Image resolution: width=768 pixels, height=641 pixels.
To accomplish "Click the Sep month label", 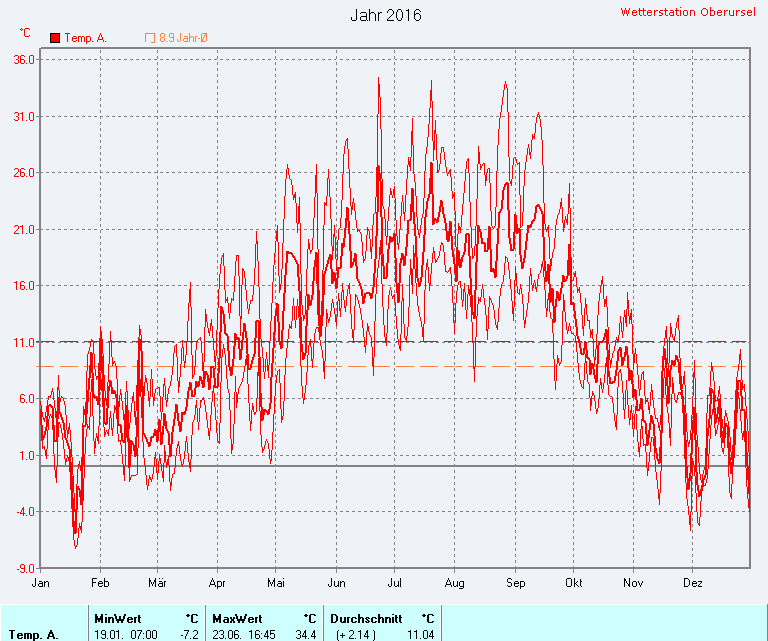I will pyautogui.click(x=515, y=583).
